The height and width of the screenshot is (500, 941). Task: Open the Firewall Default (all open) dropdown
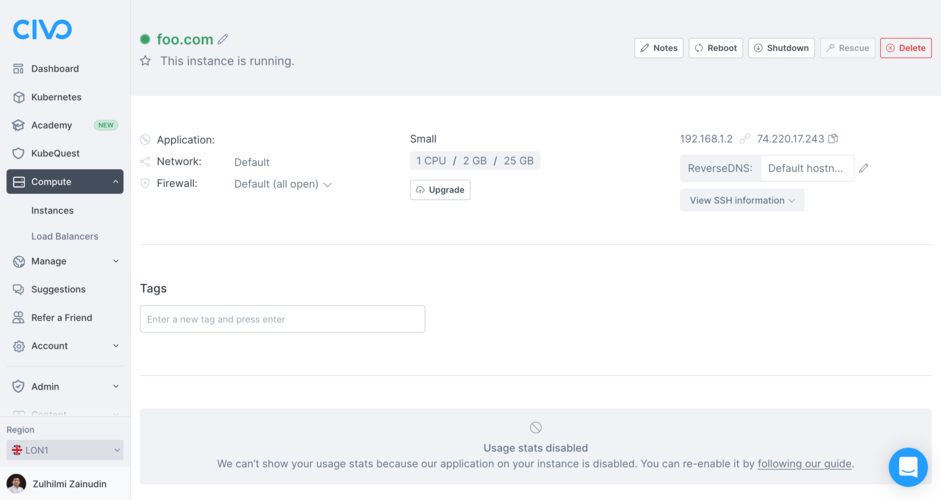coord(283,184)
